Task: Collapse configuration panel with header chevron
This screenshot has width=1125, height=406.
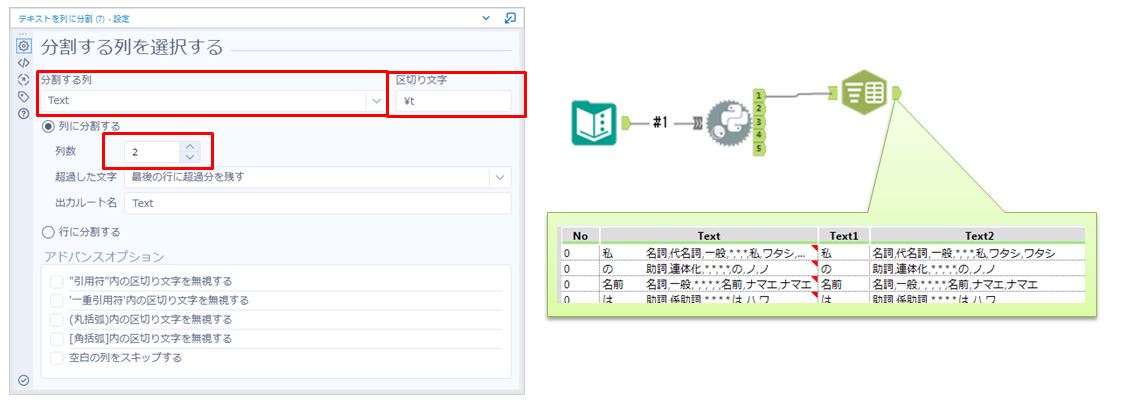Action: point(486,18)
